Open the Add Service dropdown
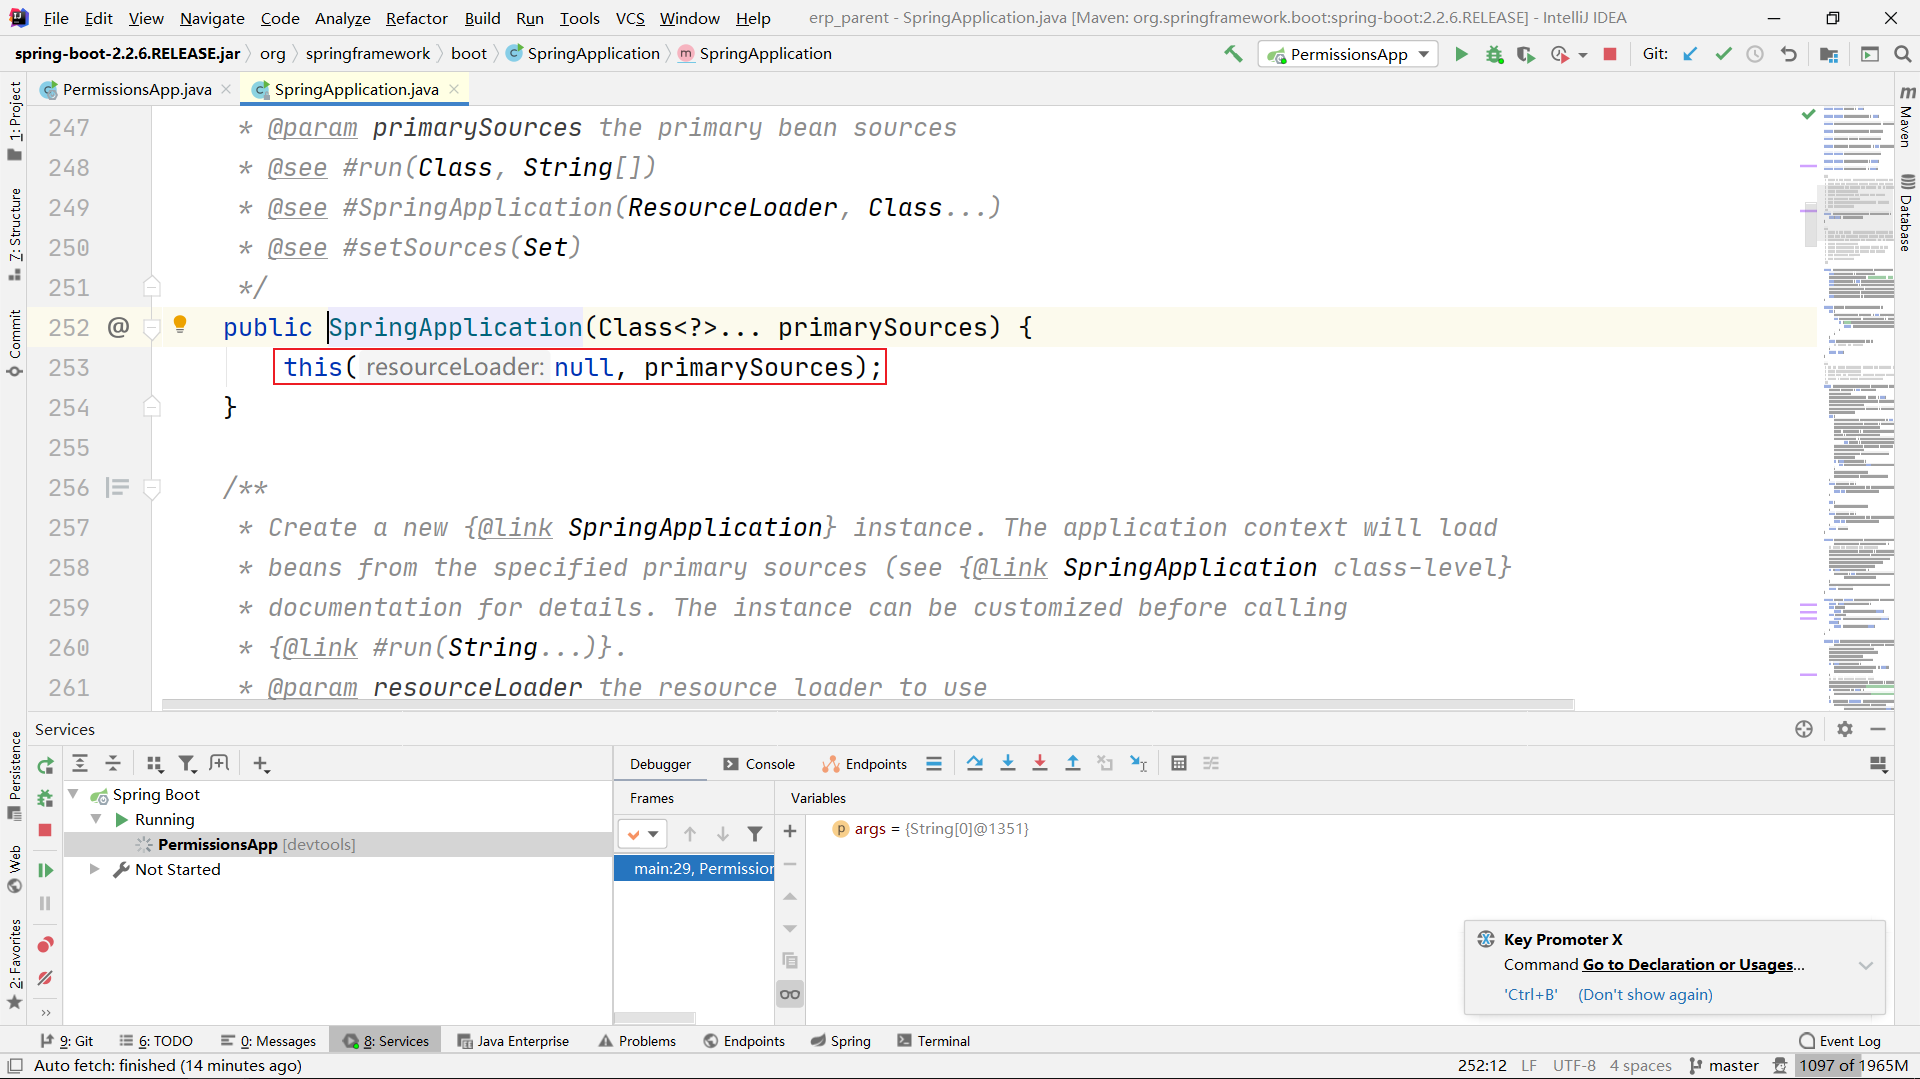 tap(262, 764)
